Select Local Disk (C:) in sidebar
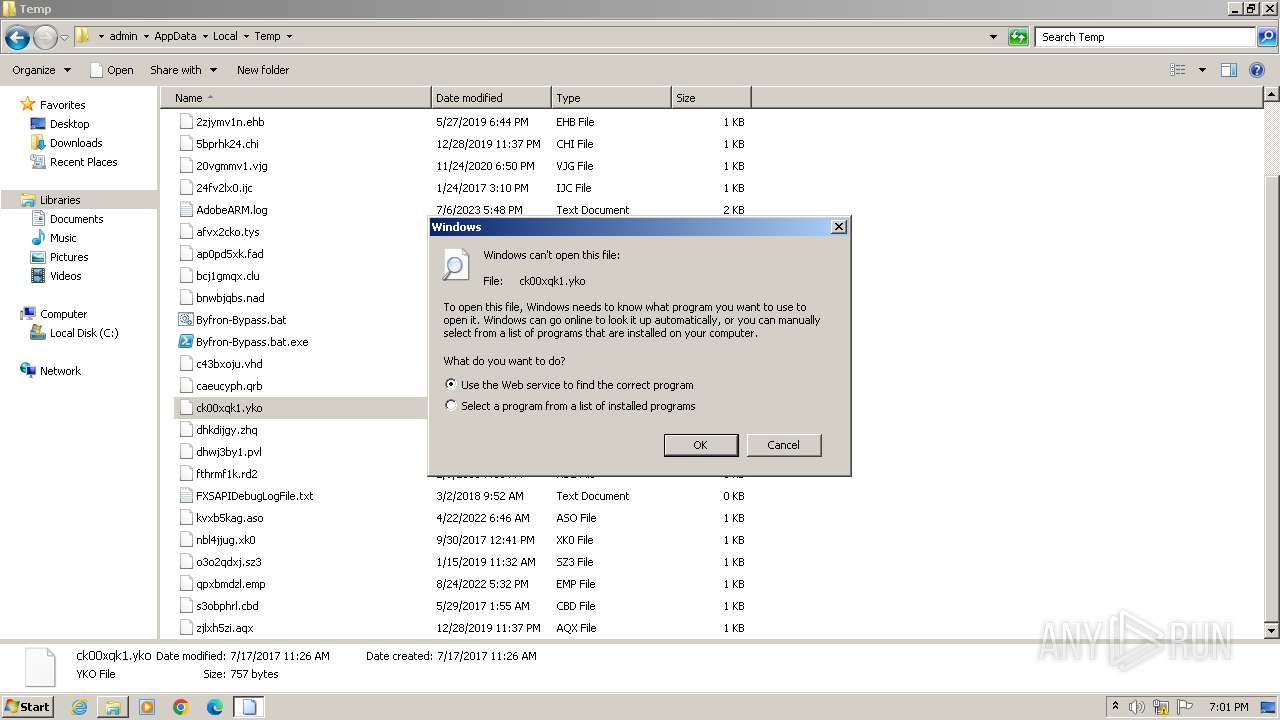 click(84, 333)
